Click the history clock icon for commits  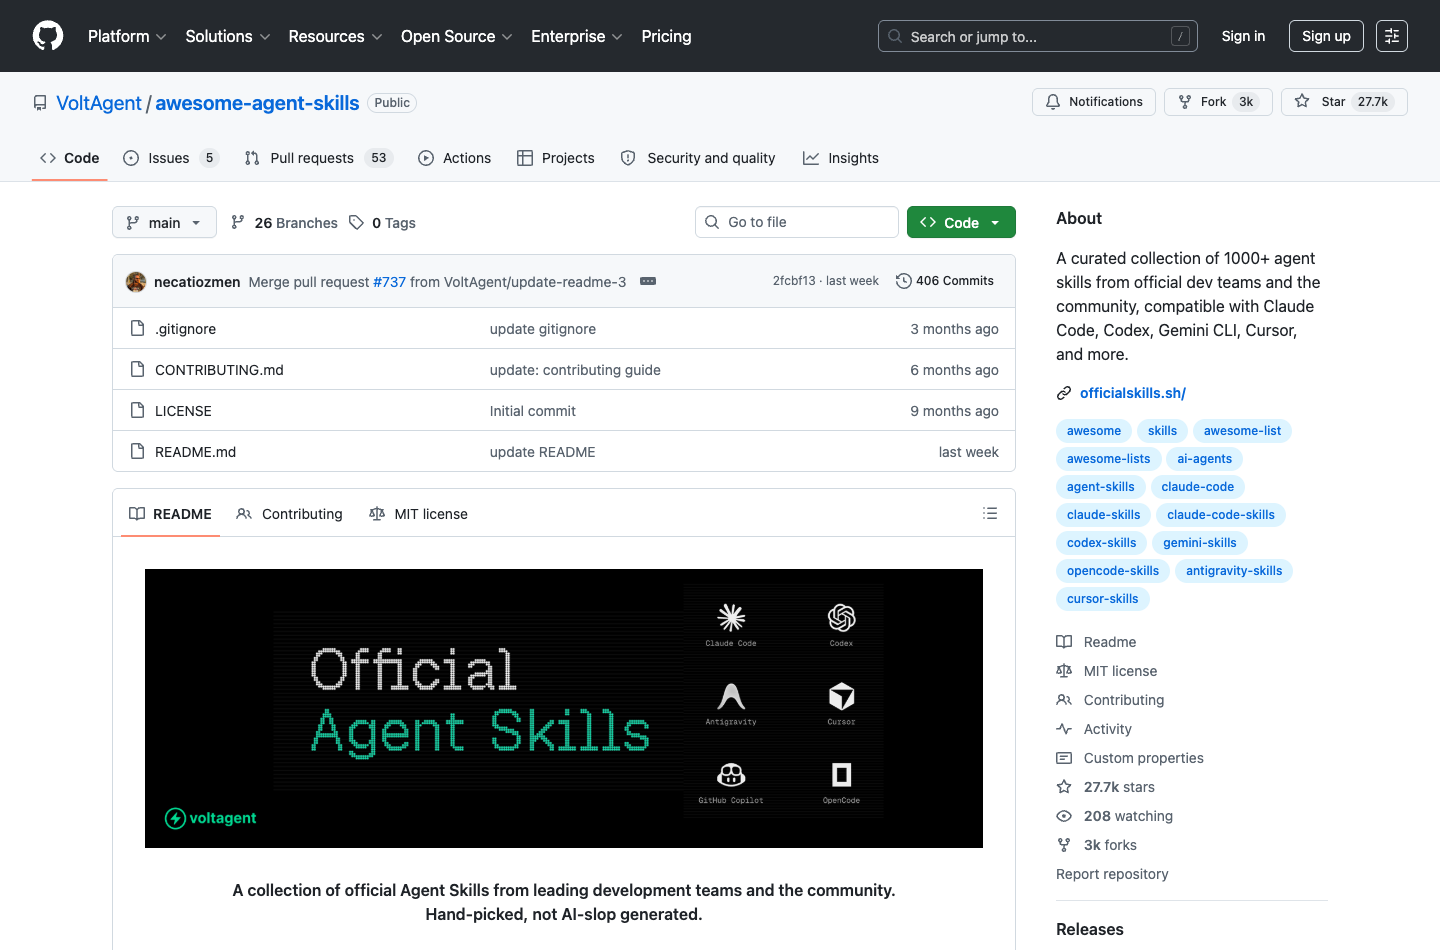pyautogui.click(x=904, y=281)
